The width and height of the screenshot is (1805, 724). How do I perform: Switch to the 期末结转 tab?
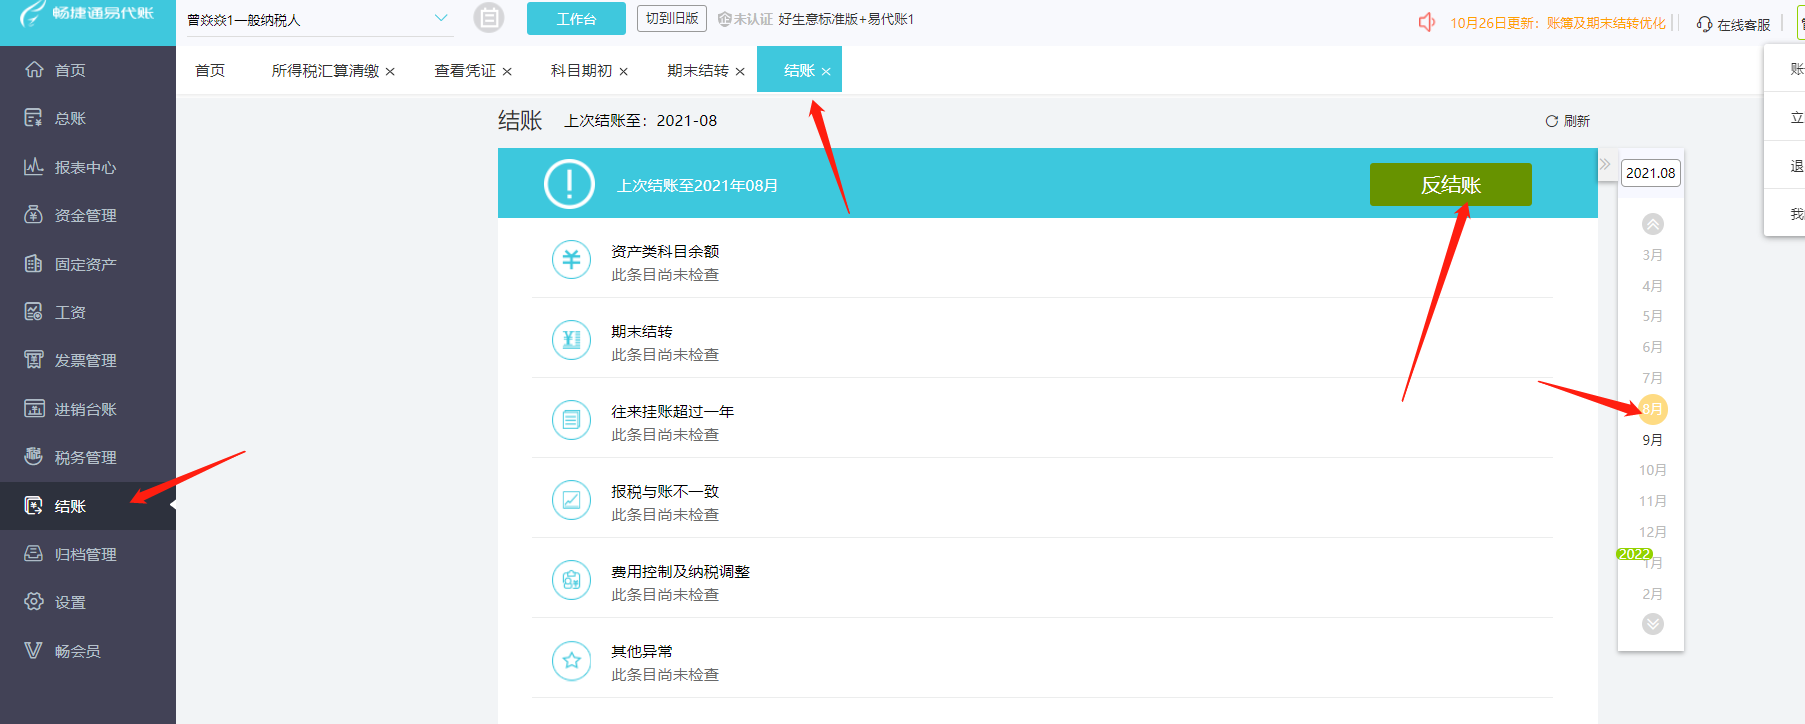(698, 70)
